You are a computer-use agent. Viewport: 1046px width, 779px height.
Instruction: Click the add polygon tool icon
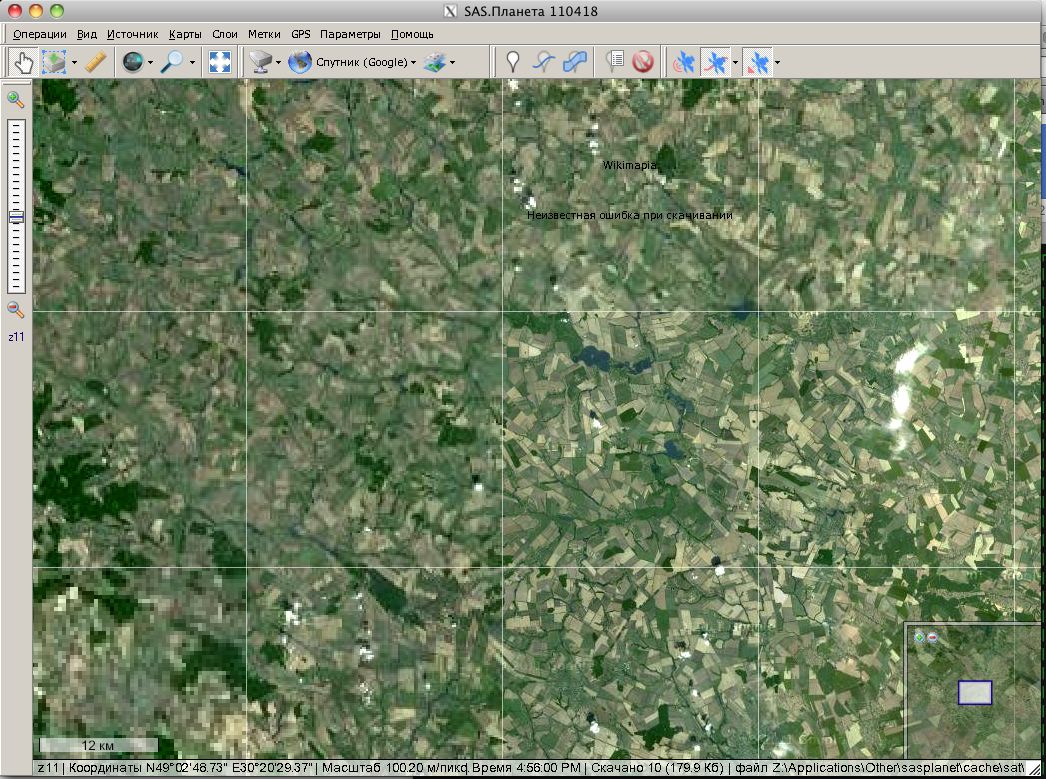575,62
